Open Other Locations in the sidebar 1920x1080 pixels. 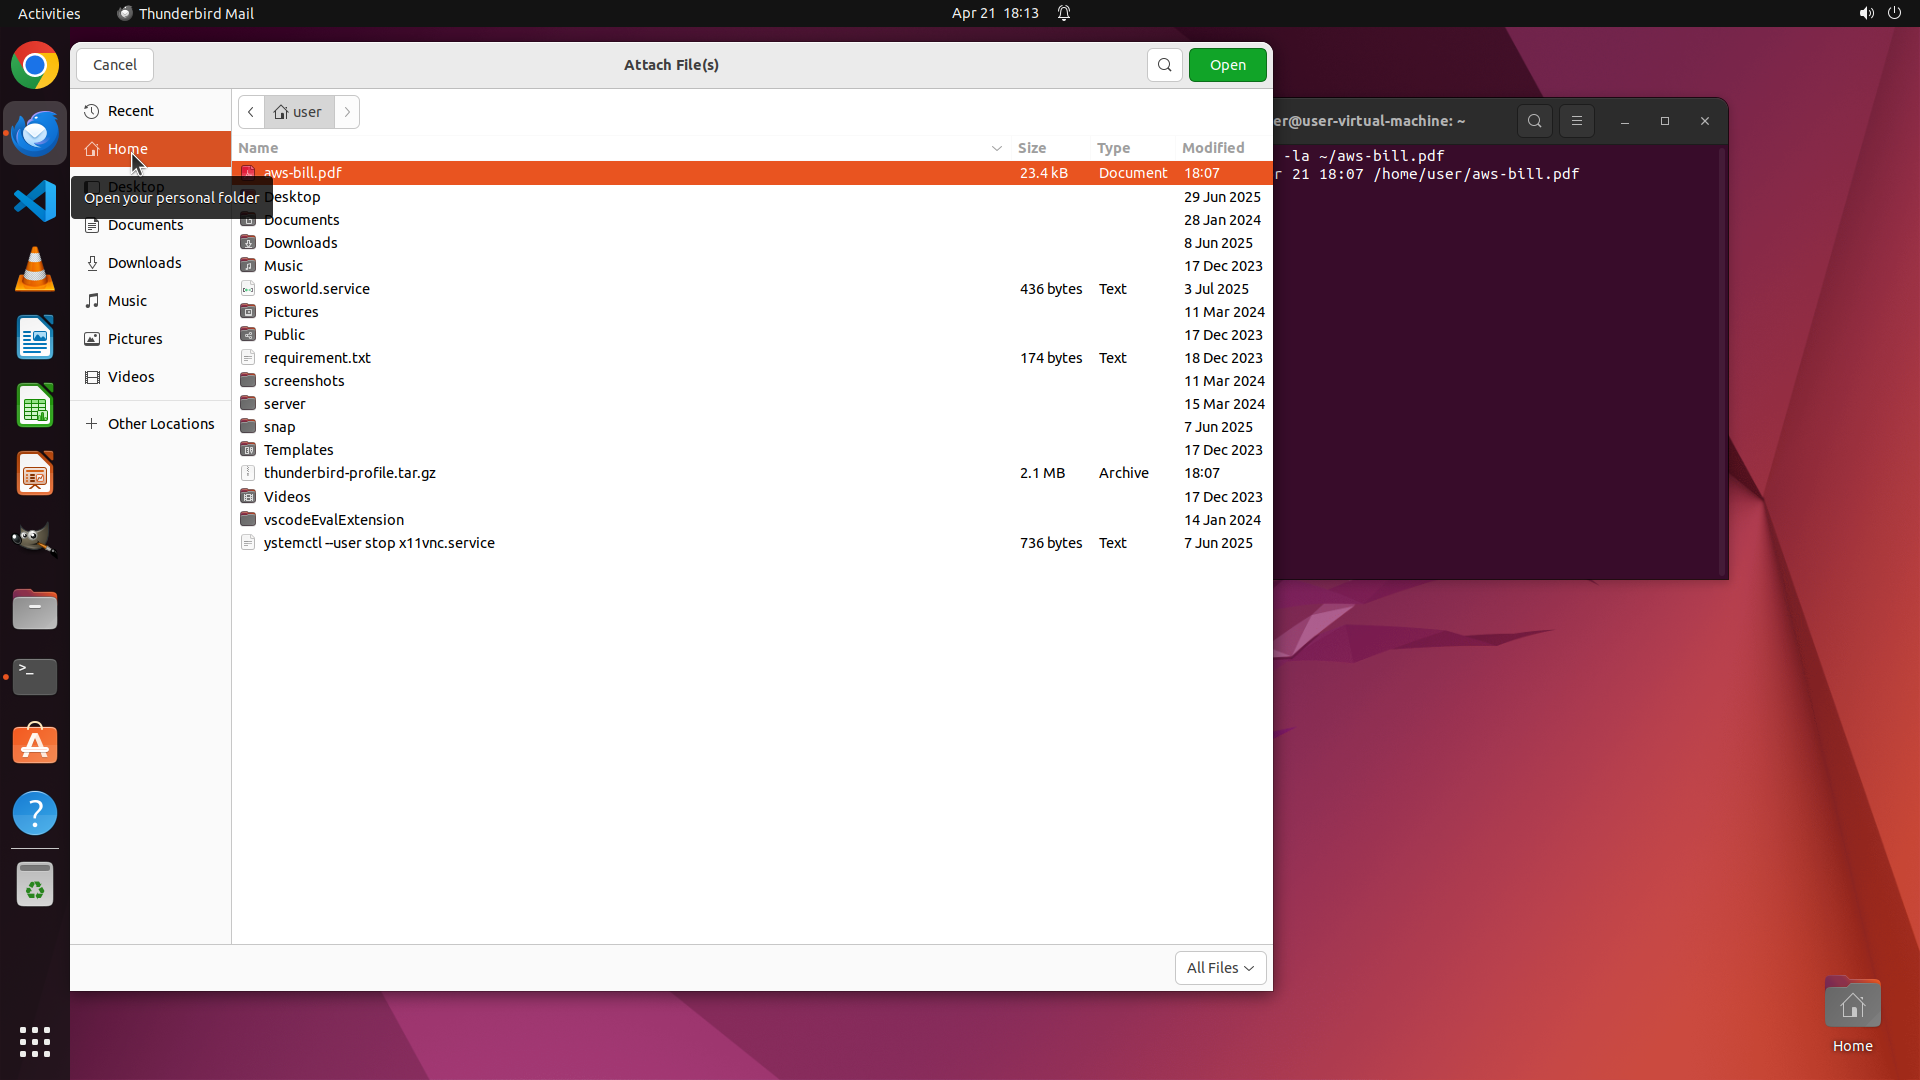click(160, 424)
